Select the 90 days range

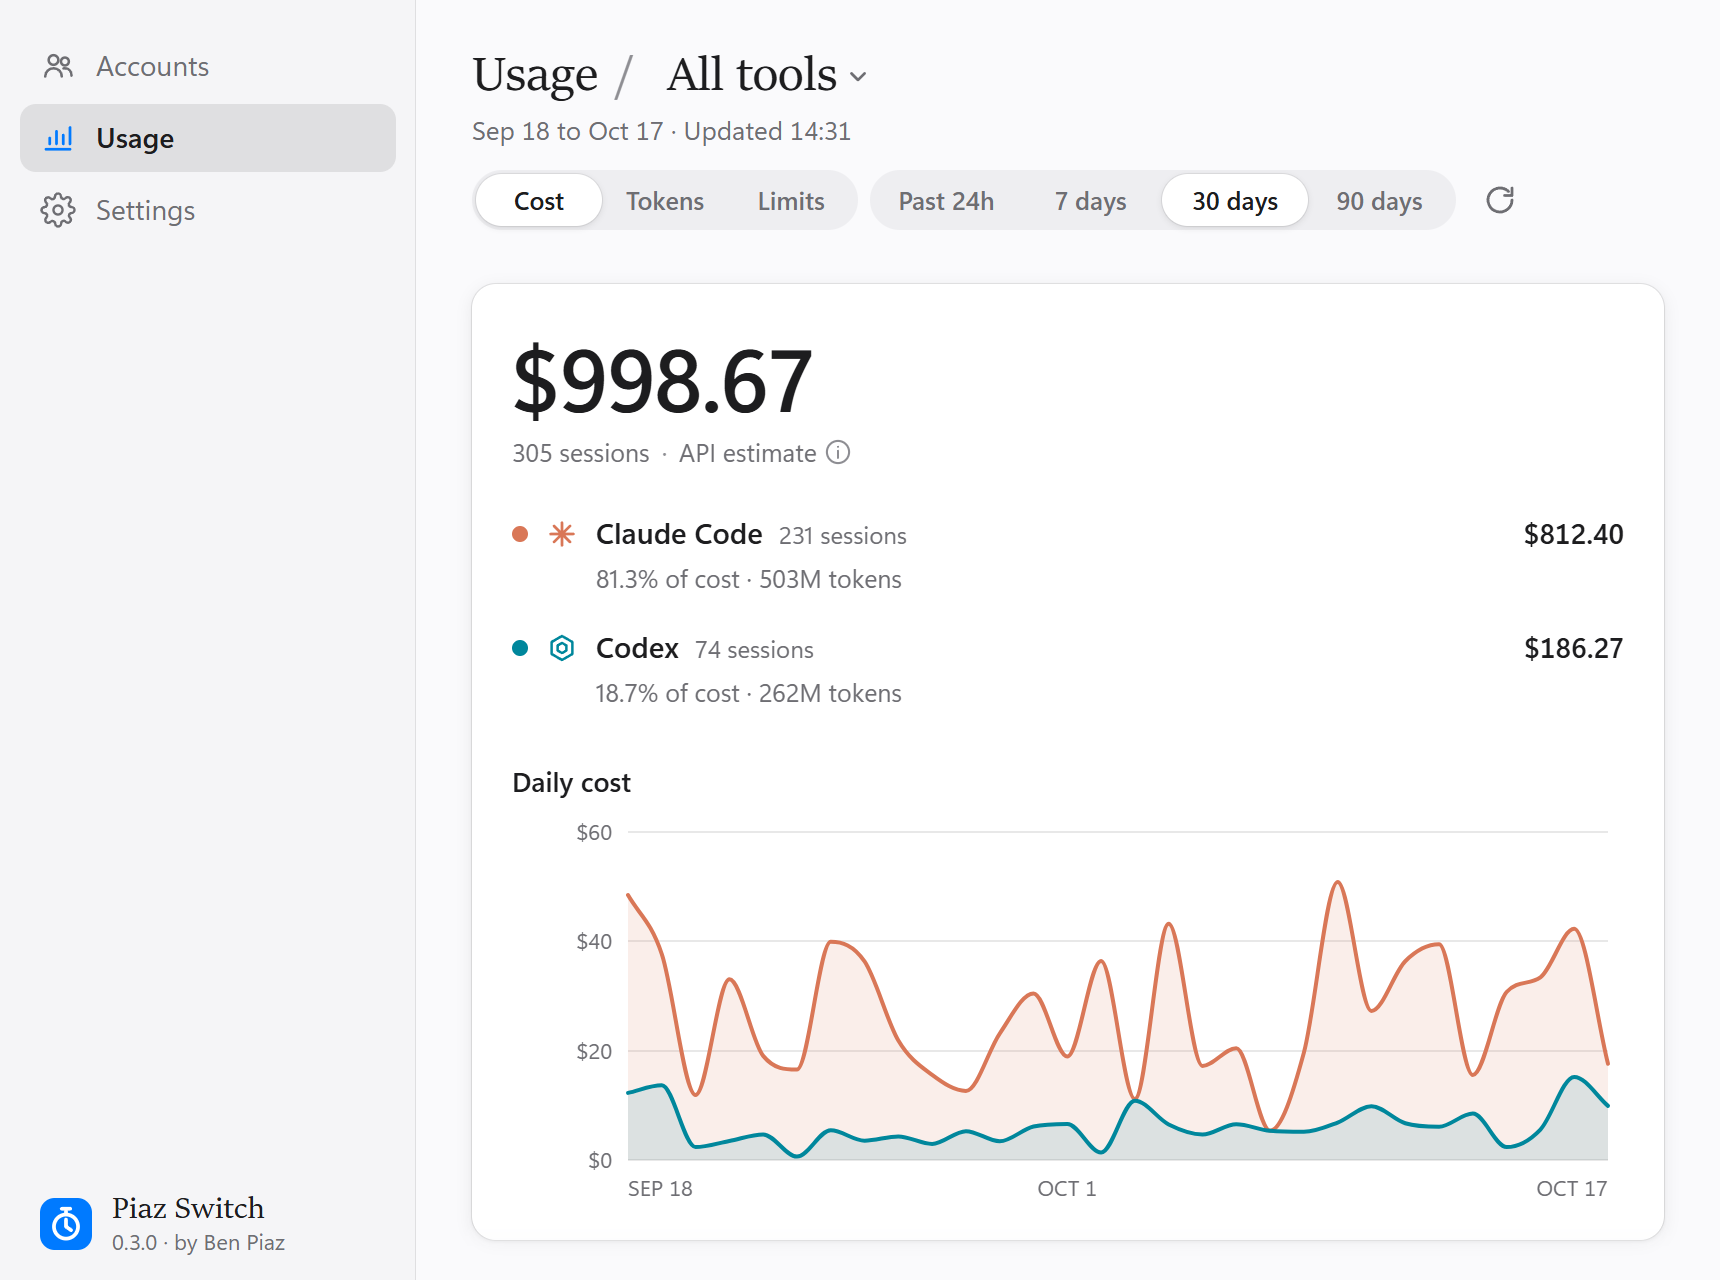coord(1379,201)
